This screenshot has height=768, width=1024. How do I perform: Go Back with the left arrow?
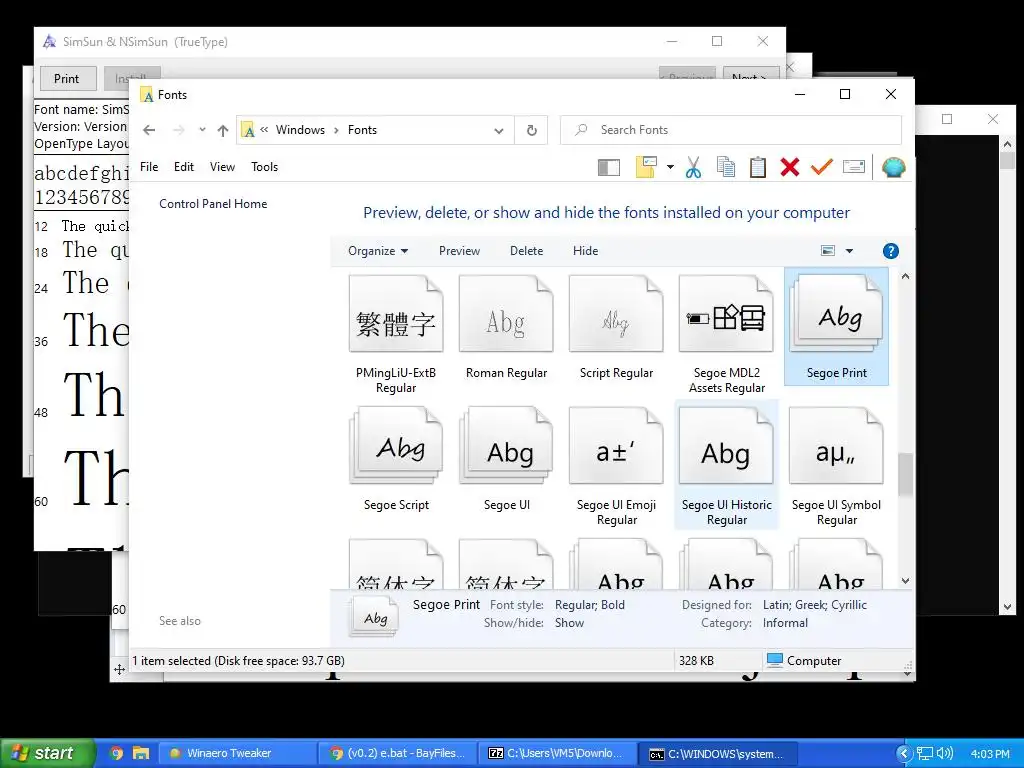149,130
